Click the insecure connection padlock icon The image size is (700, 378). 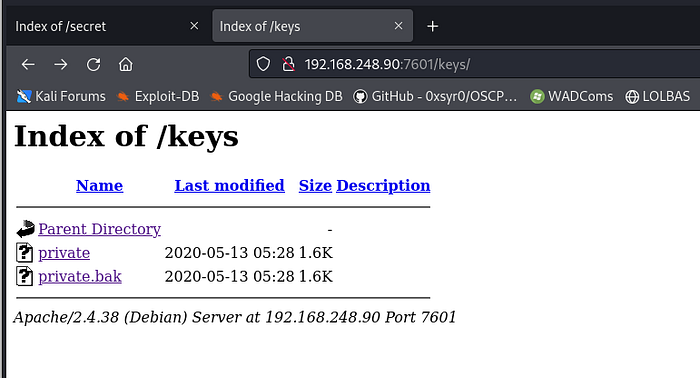[288, 64]
